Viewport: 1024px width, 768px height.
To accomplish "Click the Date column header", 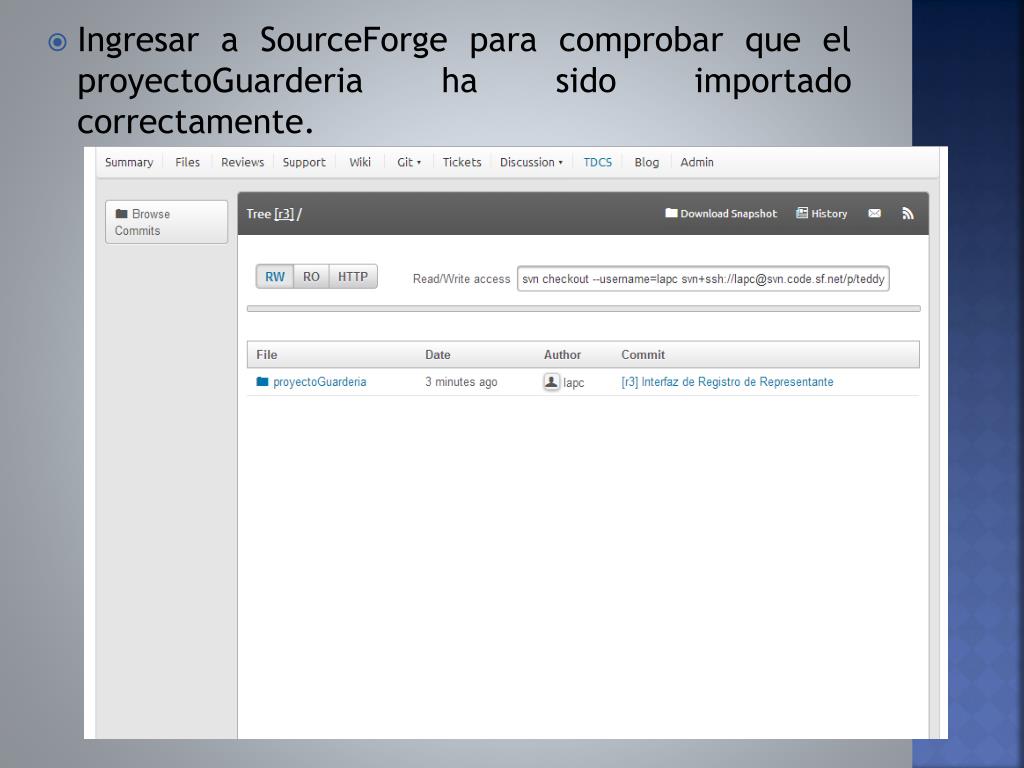I will pos(438,355).
